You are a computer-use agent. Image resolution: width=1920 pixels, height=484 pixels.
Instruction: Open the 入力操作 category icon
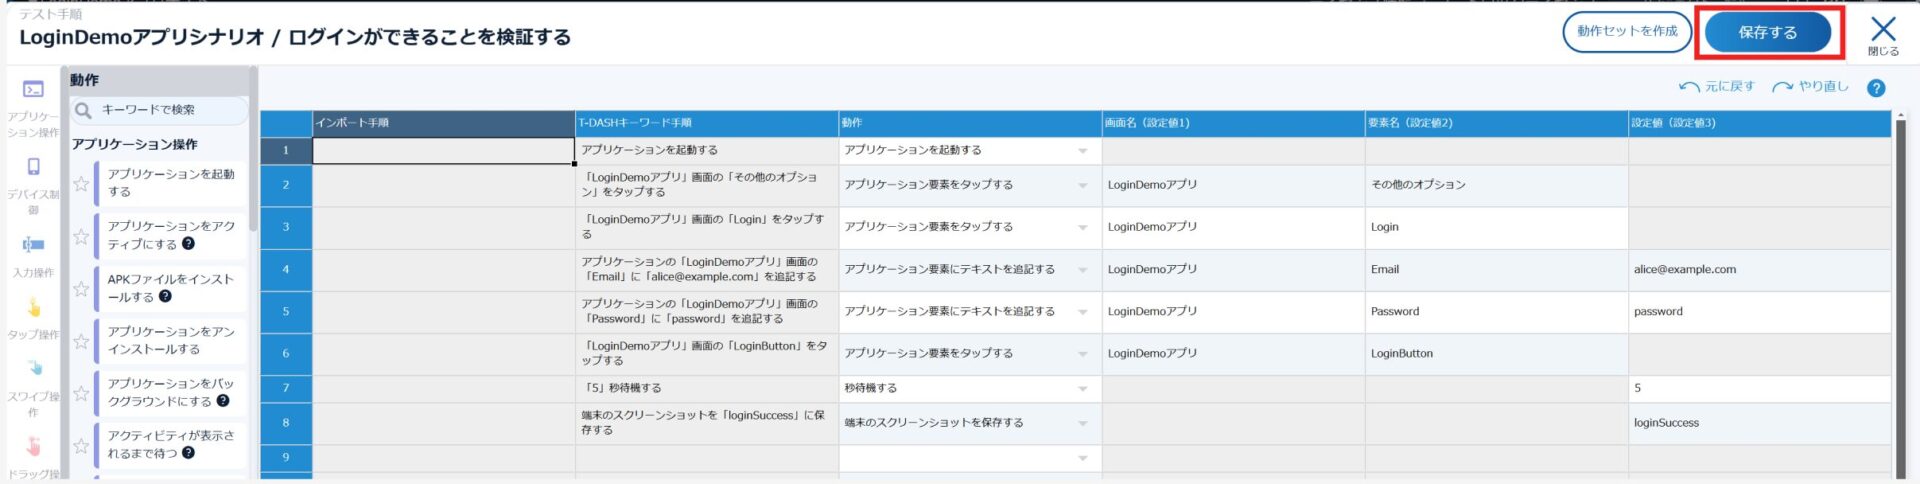(x=33, y=245)
